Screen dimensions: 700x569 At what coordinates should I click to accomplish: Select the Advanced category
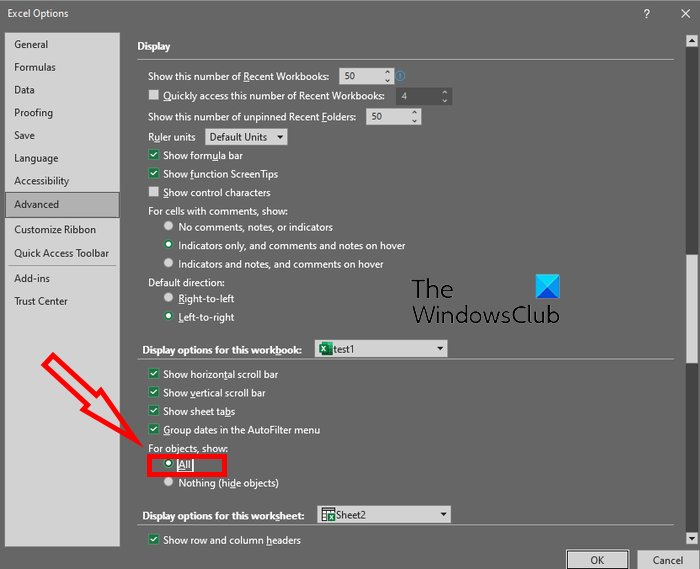tap(62, 205)
